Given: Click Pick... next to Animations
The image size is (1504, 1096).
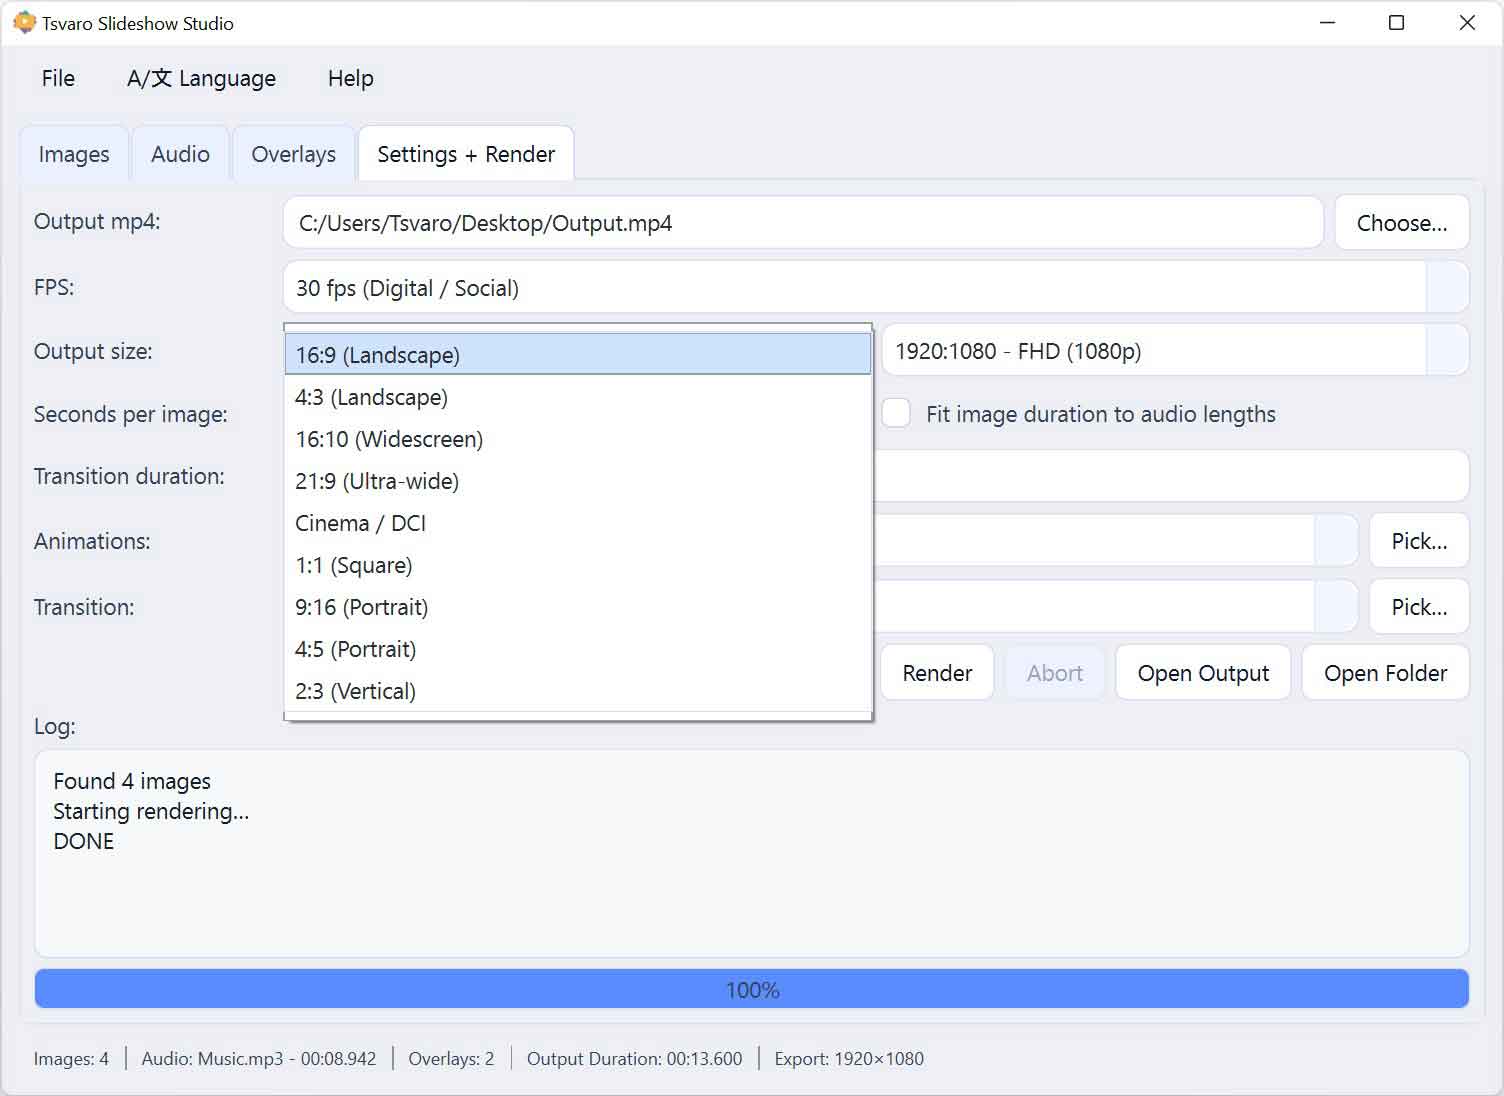Looking at the screenshot, I should pyautogui.click(x=1419, y=540).
